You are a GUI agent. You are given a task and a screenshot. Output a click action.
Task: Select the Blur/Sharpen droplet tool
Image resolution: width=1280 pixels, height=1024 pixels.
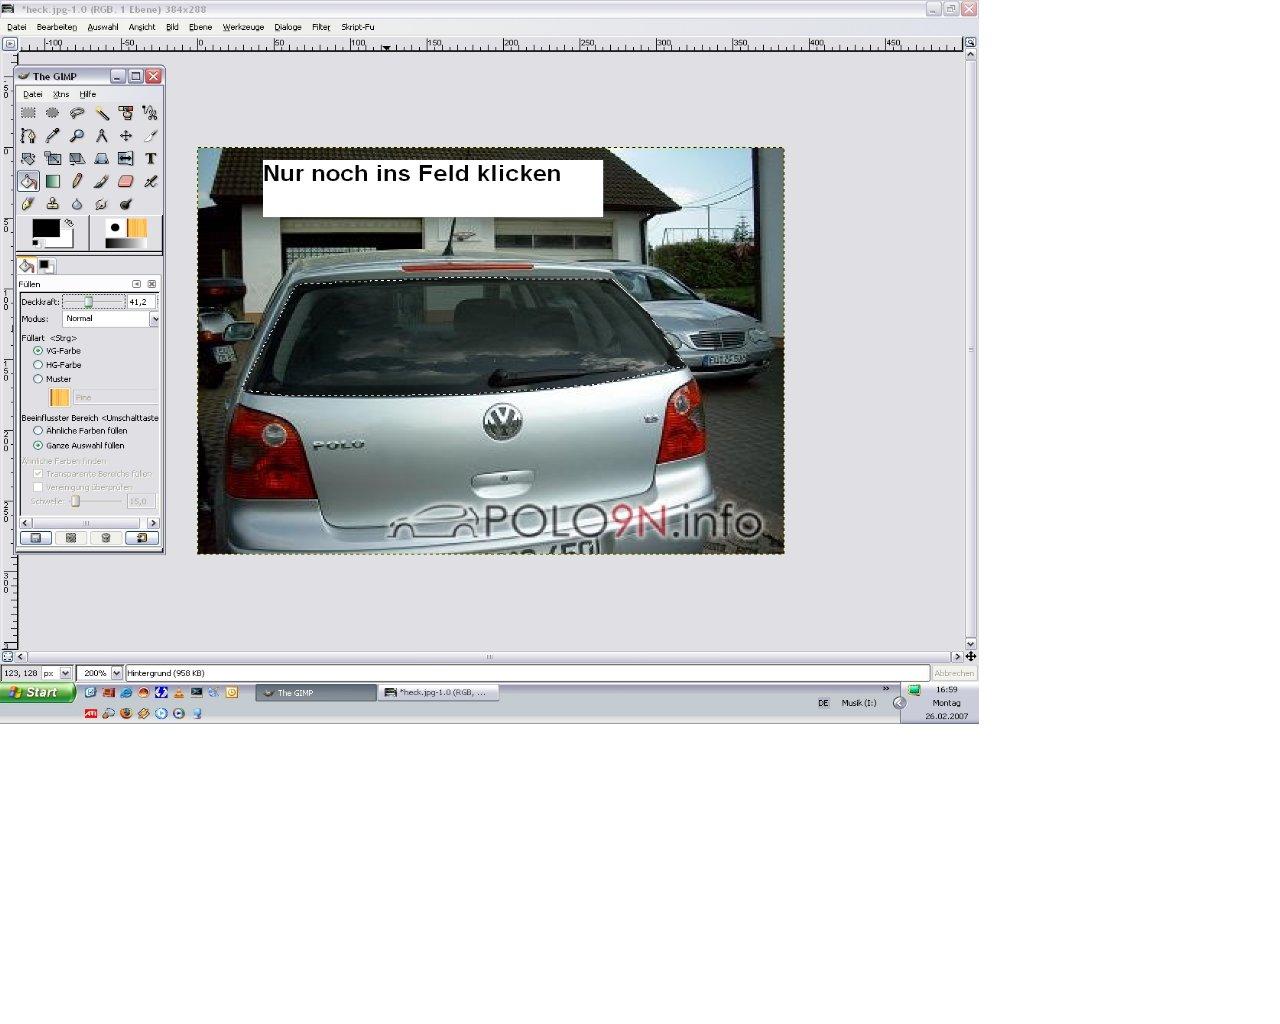(77, 204)
